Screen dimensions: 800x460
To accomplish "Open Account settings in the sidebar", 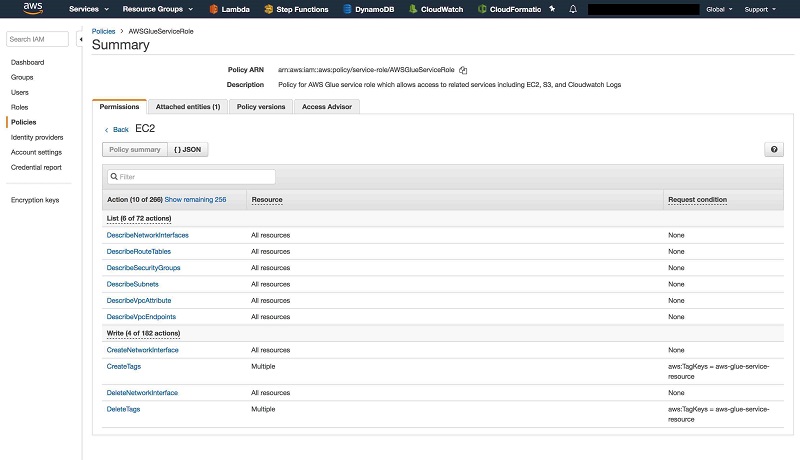I will pos(36,152).
